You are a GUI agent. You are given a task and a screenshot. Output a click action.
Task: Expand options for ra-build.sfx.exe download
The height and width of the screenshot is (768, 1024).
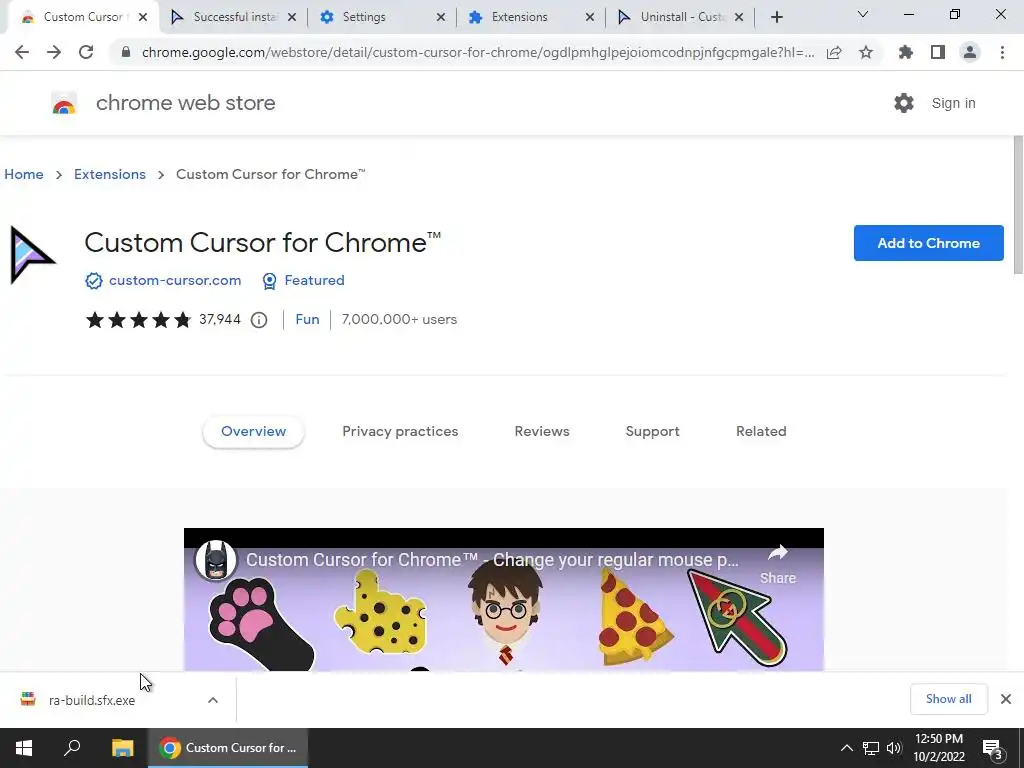(x=213, y=700)
